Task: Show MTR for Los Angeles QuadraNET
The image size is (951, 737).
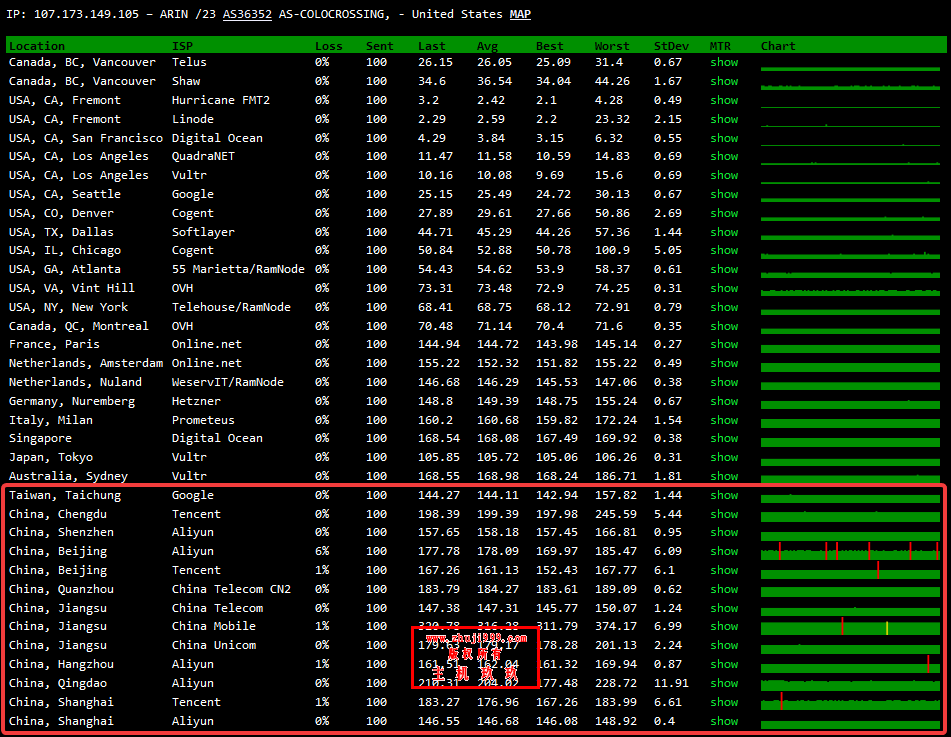Action: point(724,156)
